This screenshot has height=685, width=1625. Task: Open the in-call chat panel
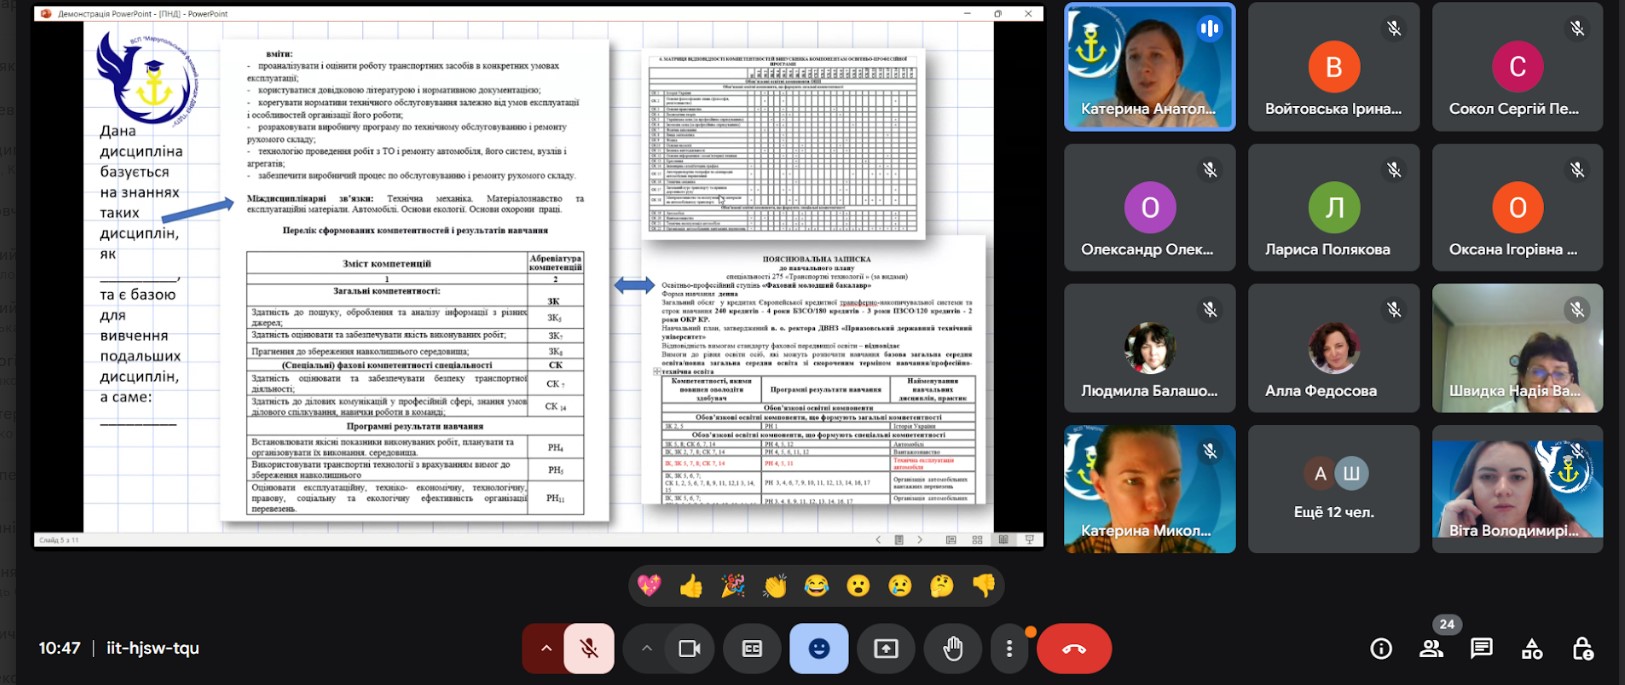(1481, 649)
